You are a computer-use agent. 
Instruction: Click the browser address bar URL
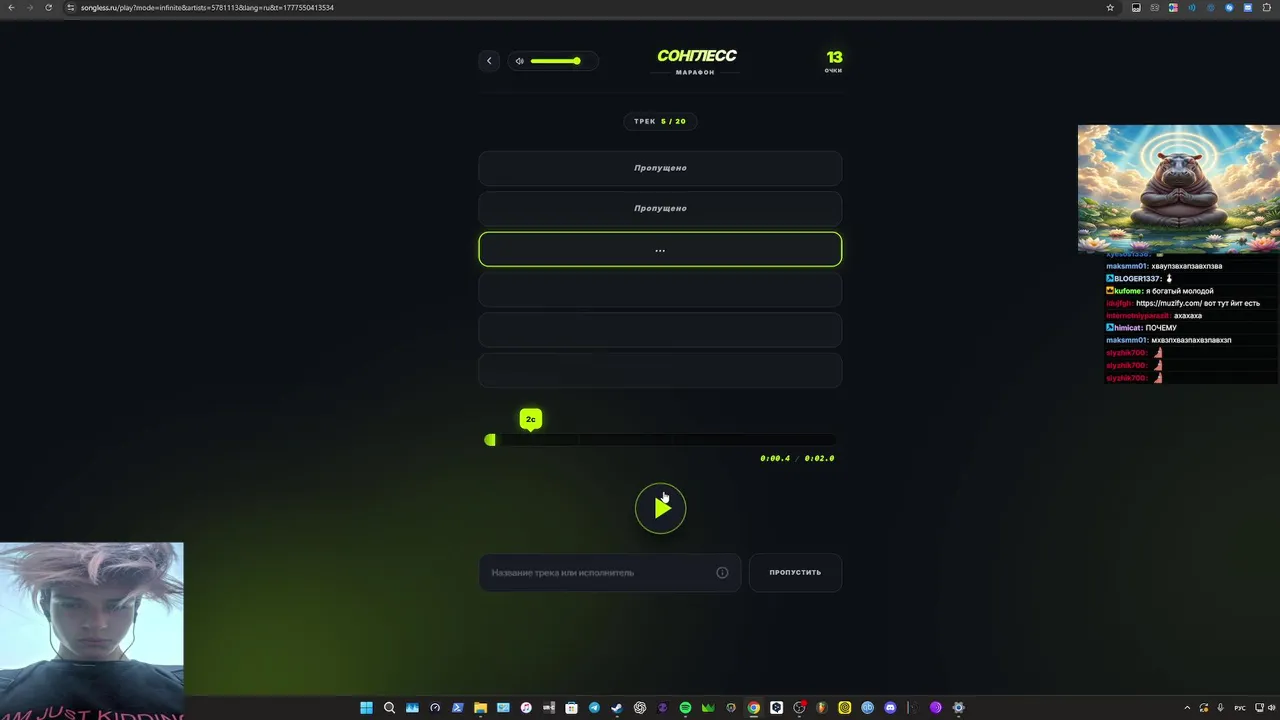coord(207,7)
